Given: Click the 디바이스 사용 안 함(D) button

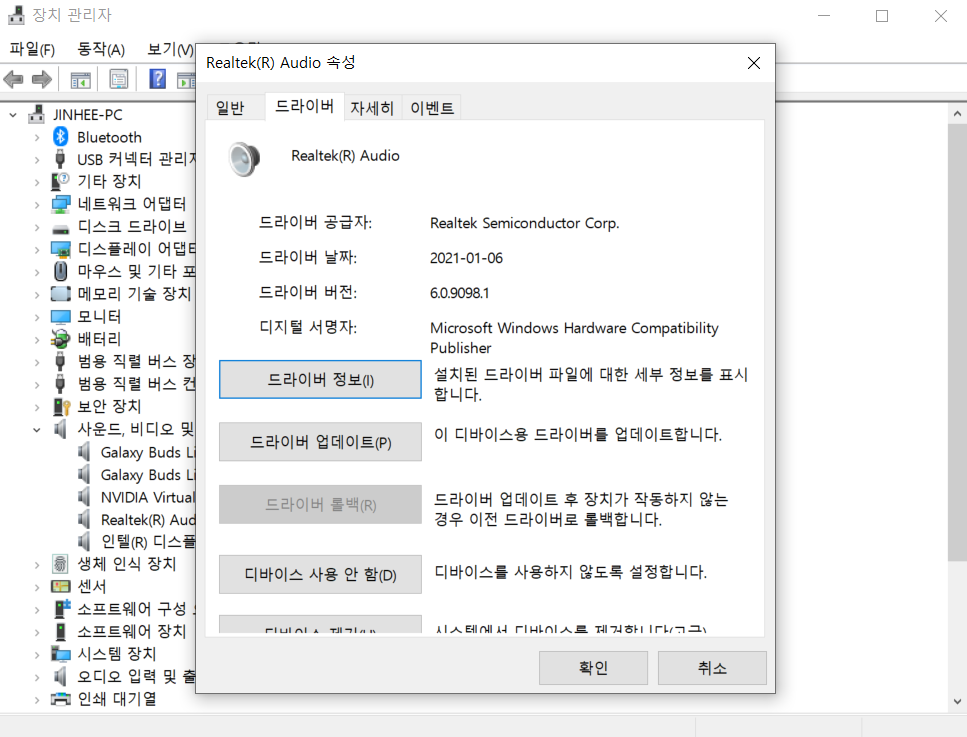Looking at the screenshot, I should [320, 574].
